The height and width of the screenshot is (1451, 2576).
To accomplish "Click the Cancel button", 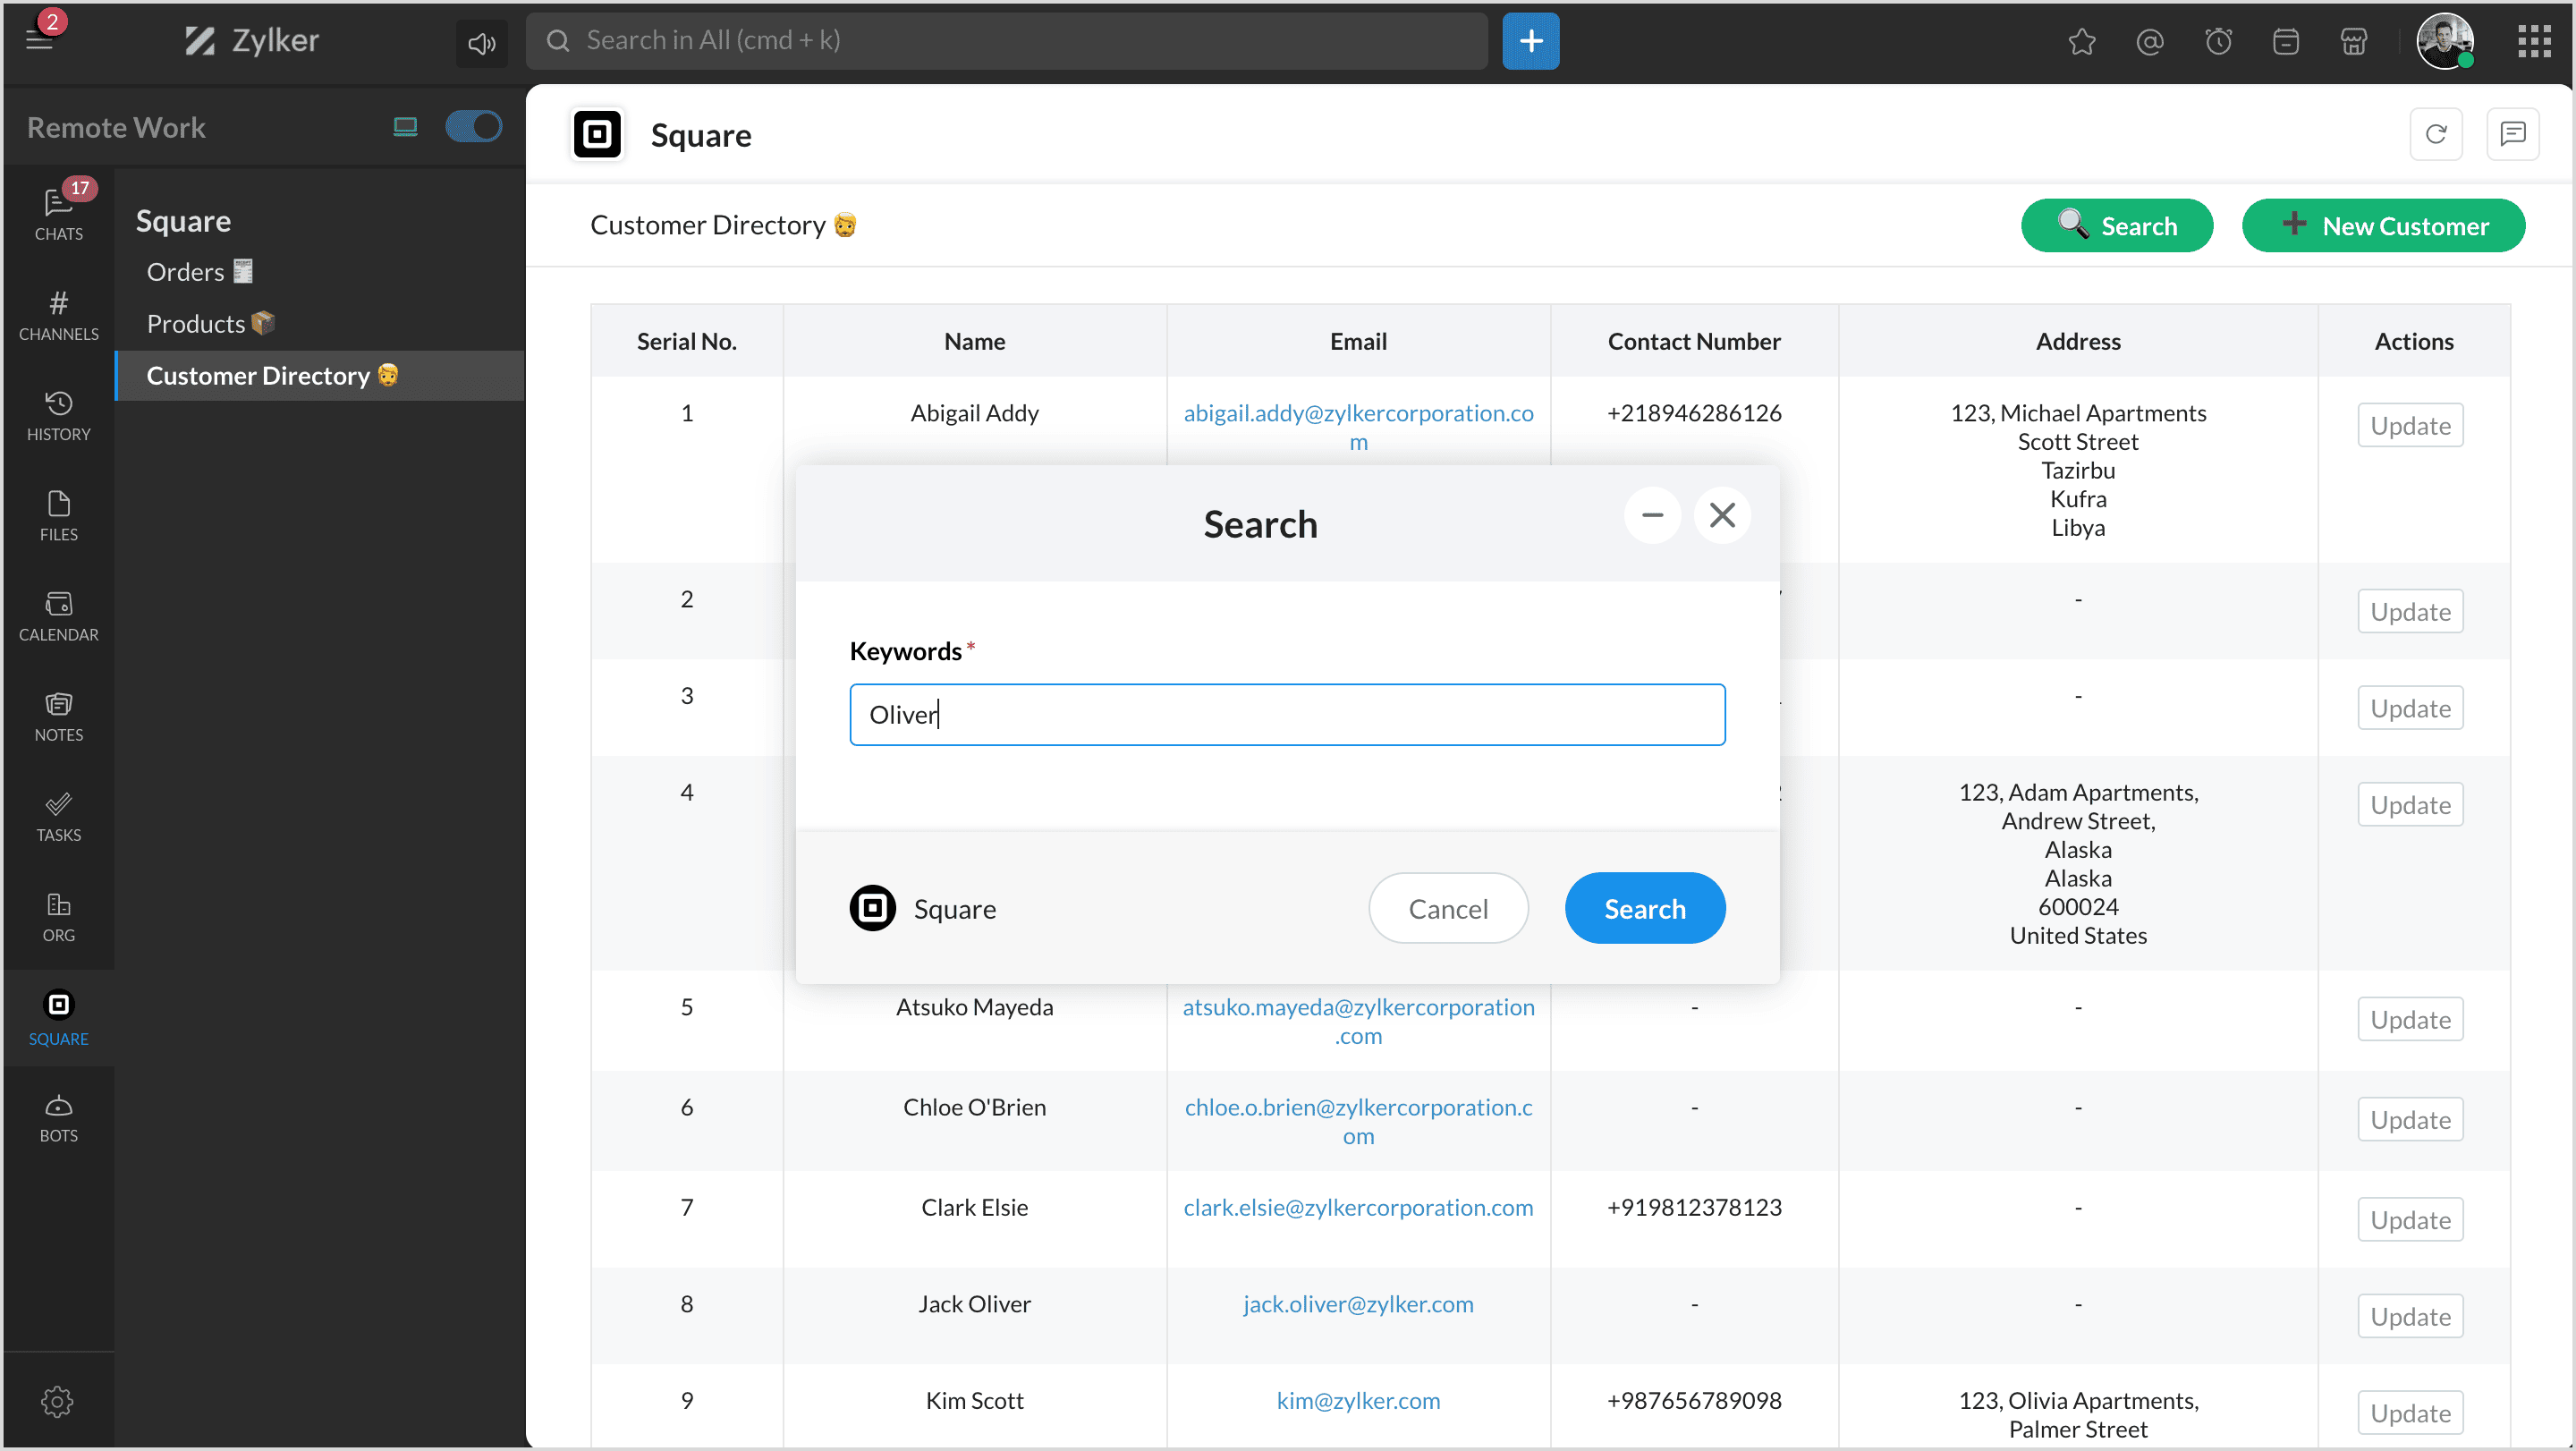I will tap(1447, 908).
